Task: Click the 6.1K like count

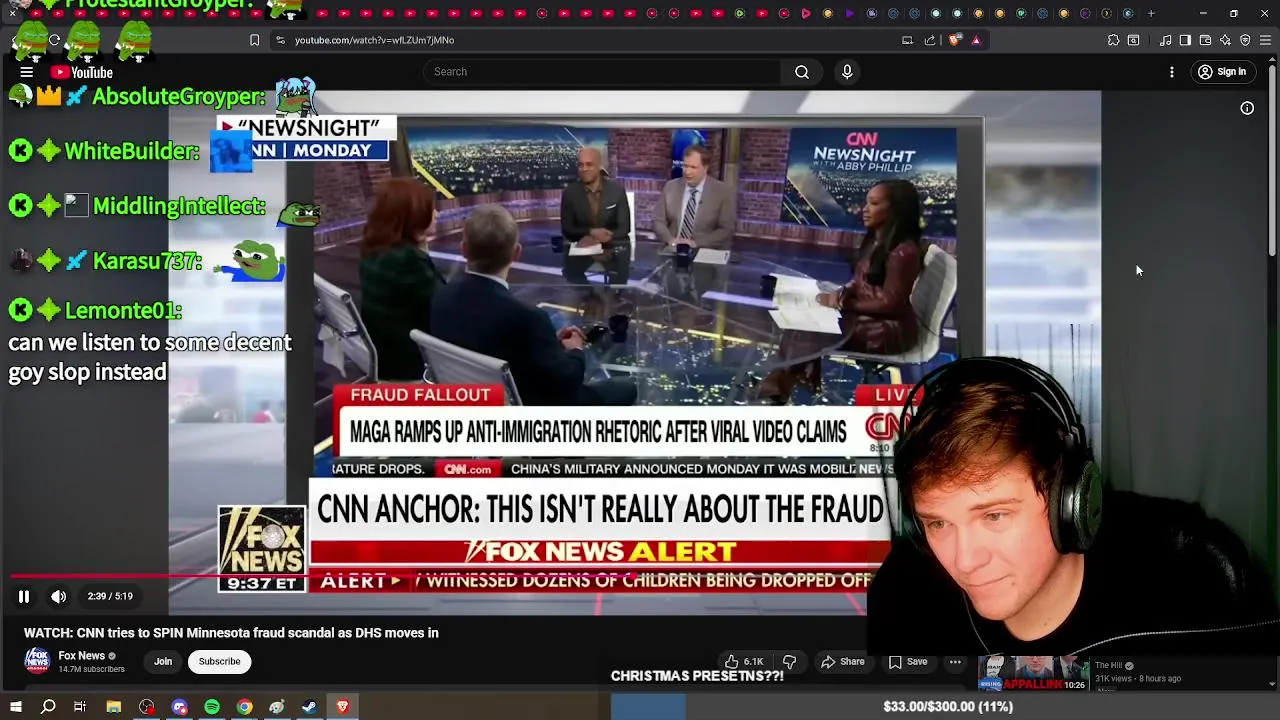Action: (753, 662)
